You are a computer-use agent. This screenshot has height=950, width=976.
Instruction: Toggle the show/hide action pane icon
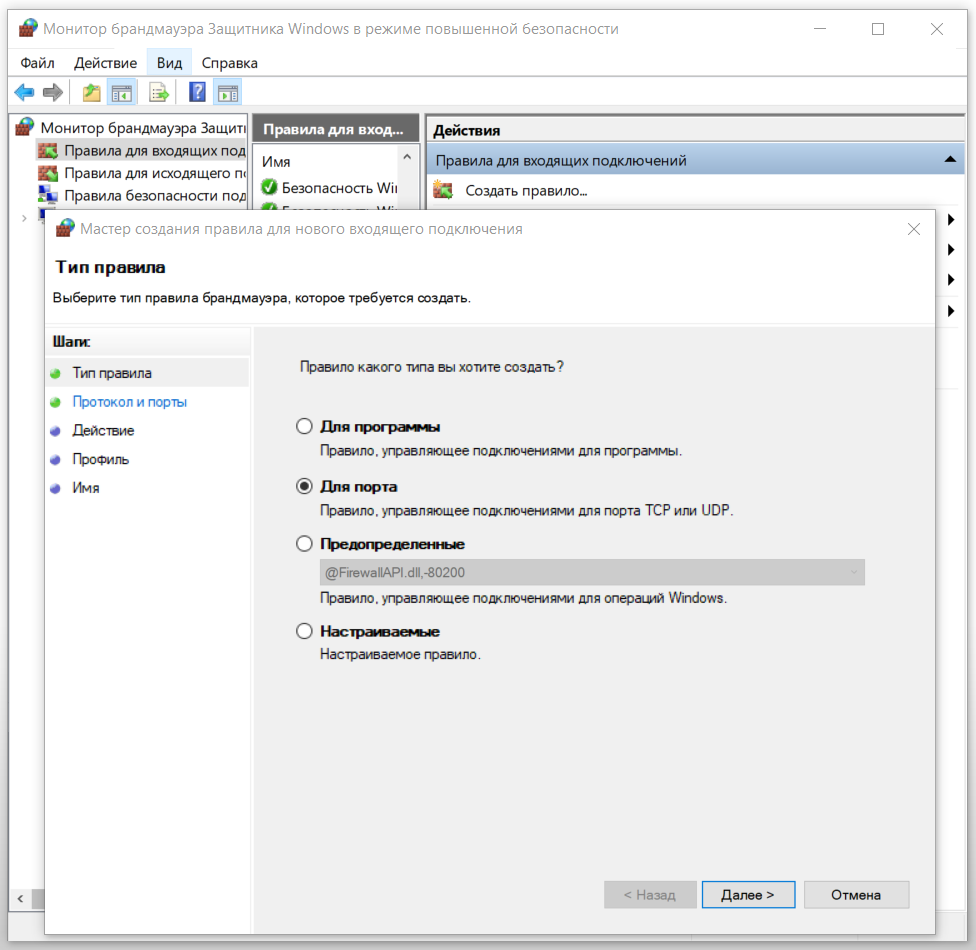click(x=227, y=93)
